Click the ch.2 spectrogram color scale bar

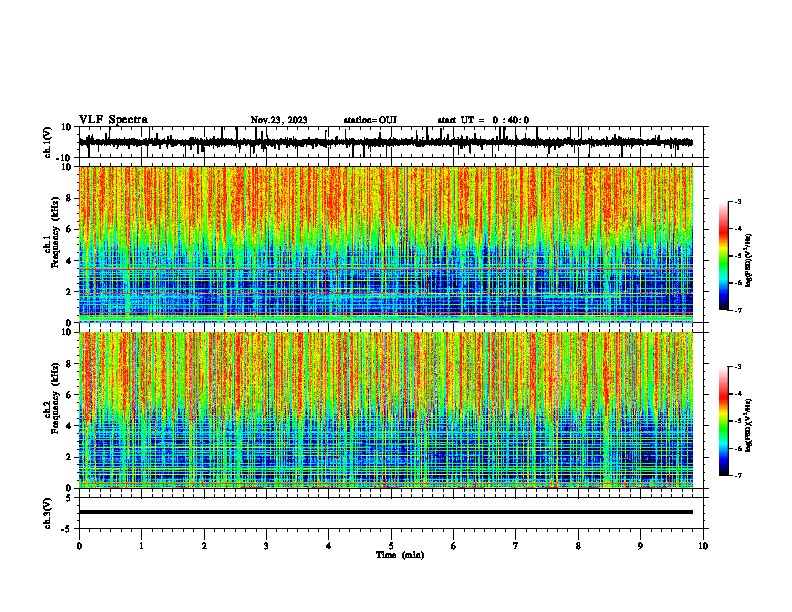pos(723,421)
